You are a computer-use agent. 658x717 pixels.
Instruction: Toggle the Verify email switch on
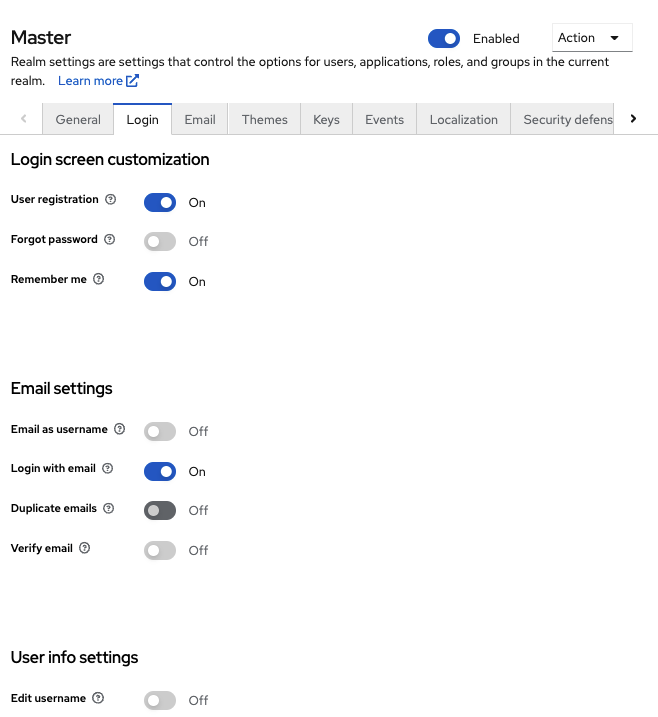[x=160, y=550]
